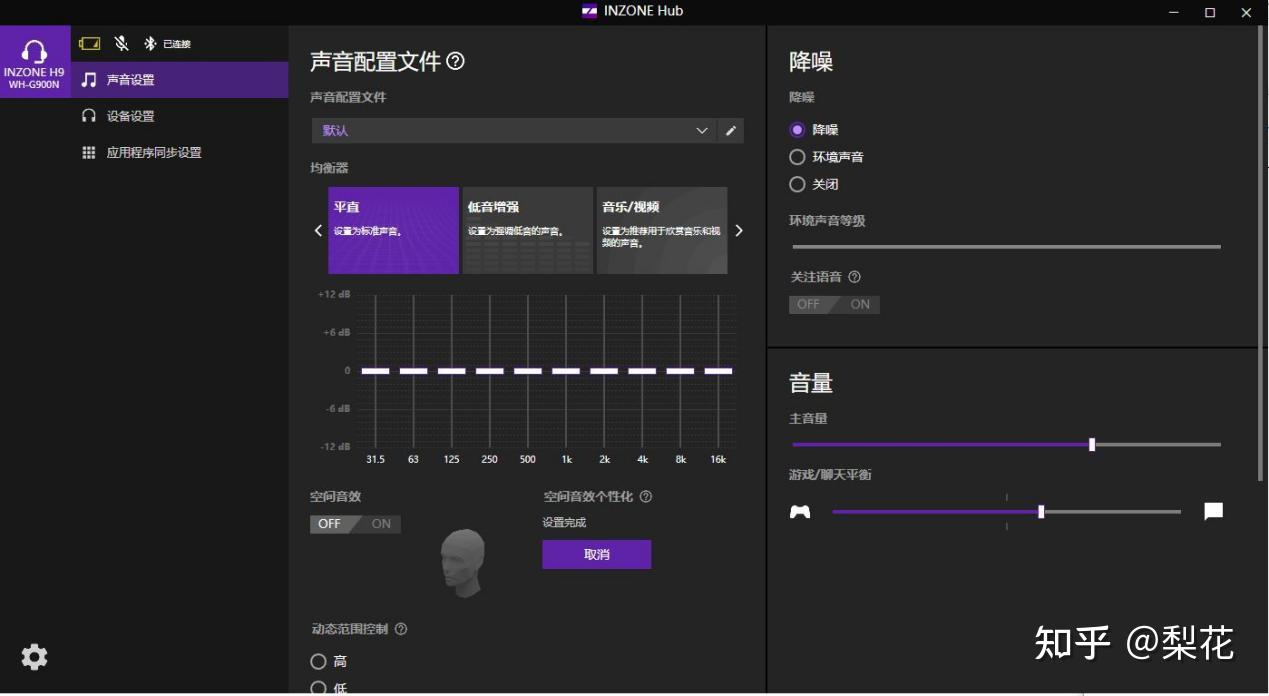The width and height of the screenshot is (1269, 696).
Task: Select 降噪 noise cancelling radio option
Action: (797, 130)
